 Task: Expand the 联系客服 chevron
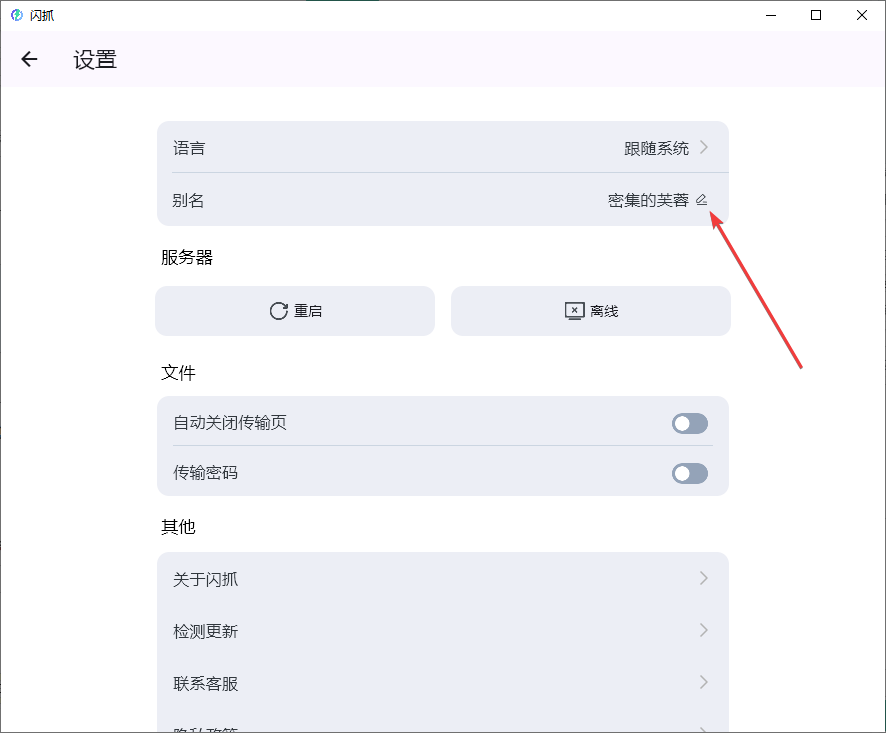tap(704, 683)
